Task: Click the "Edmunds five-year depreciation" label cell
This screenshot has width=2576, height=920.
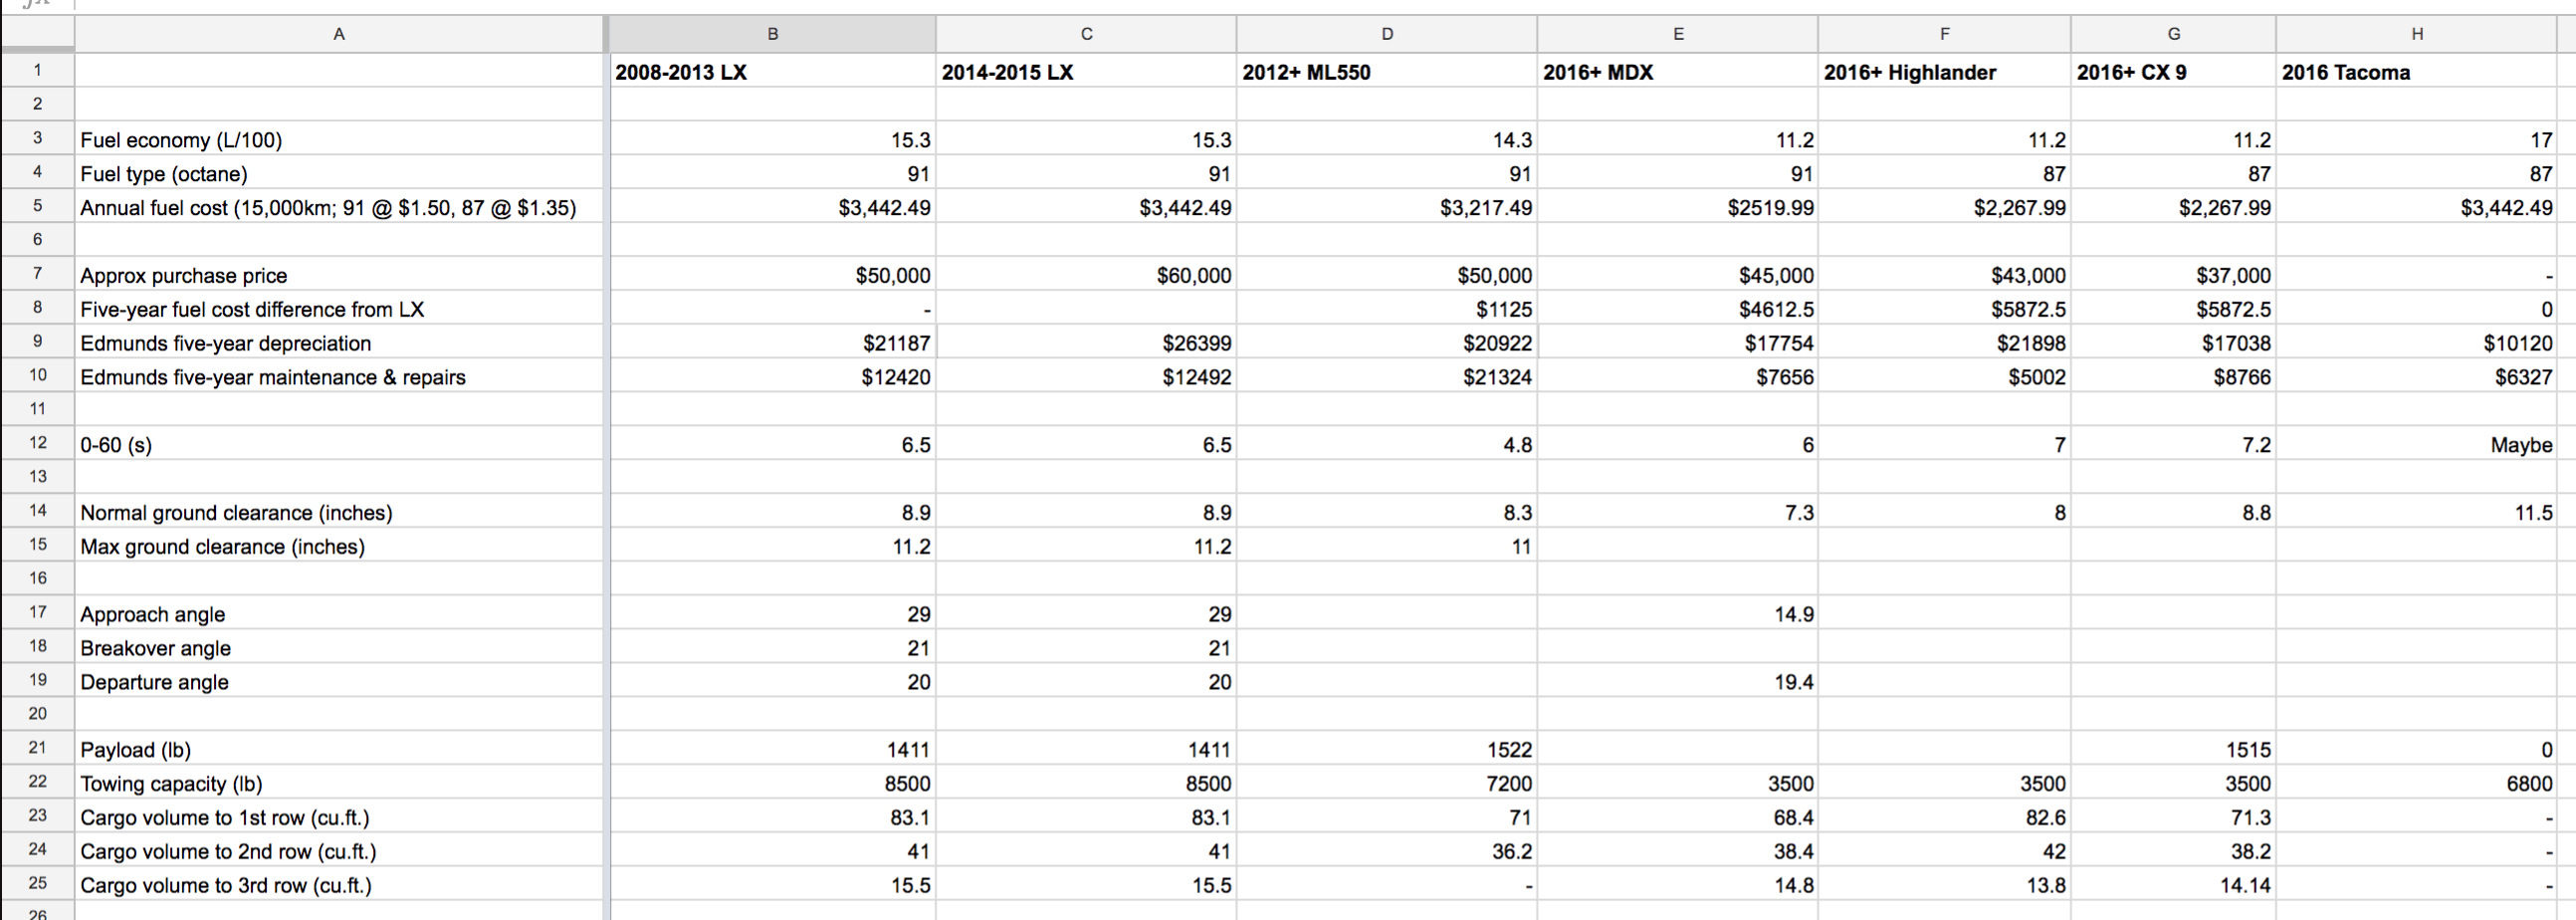Action: (339, 343)
